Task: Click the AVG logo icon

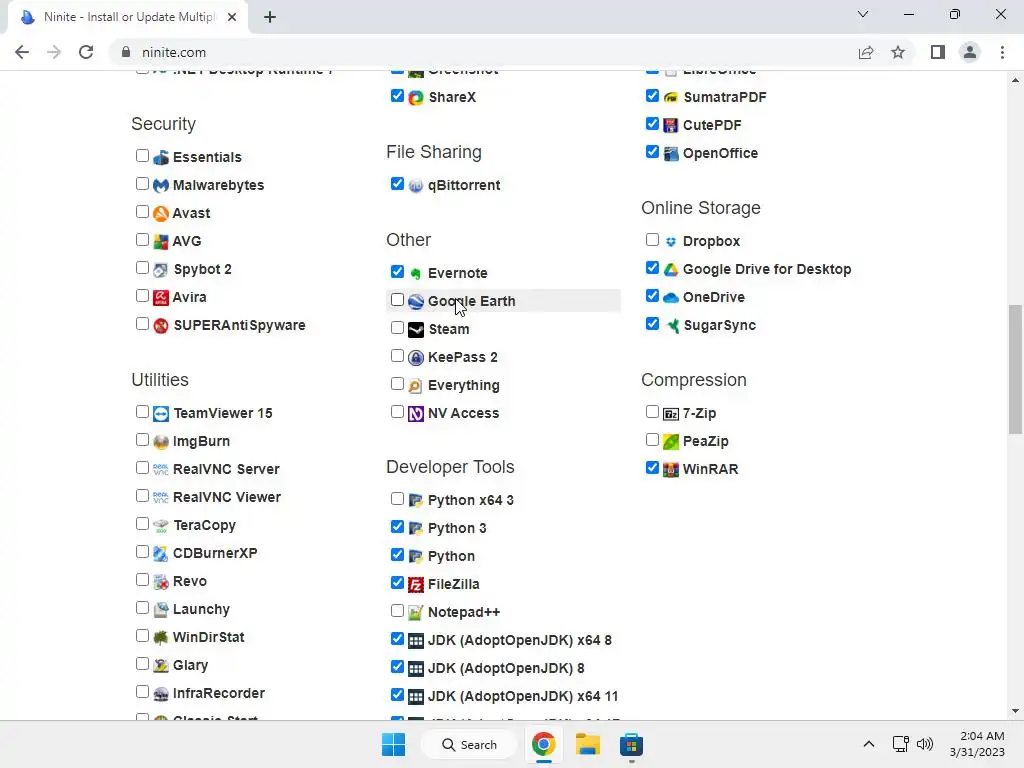Action: (161, 242)
